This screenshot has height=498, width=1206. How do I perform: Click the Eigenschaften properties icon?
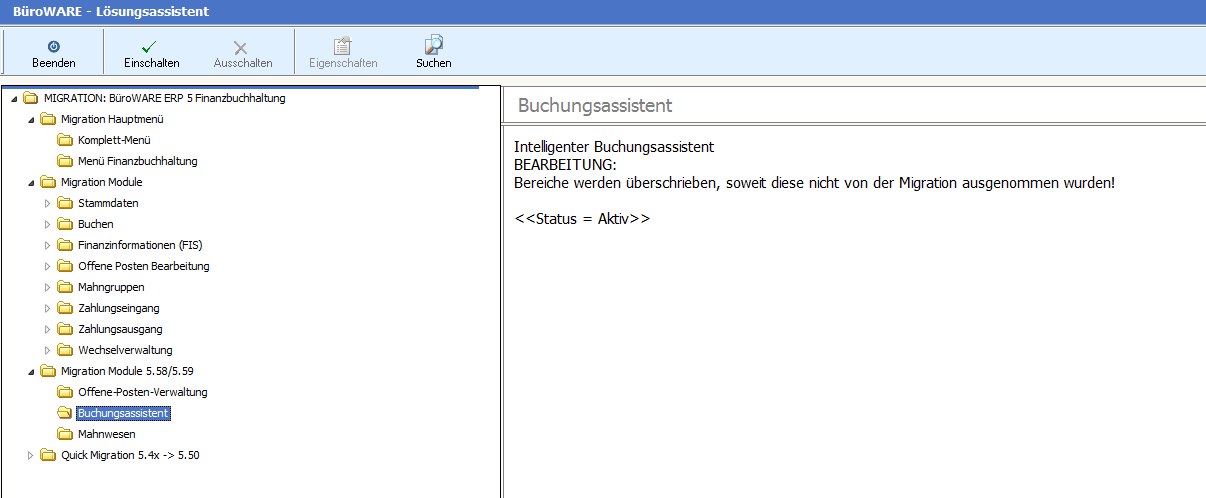coord(343,46)
